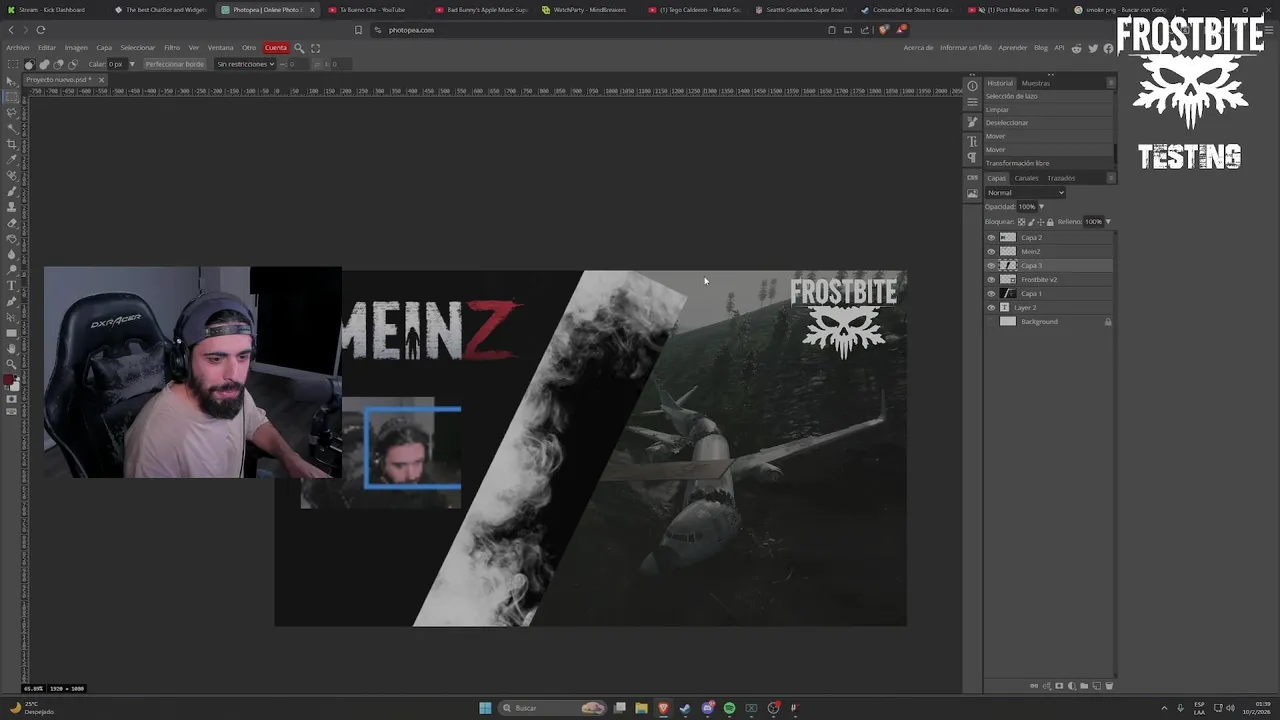Open the Informar un fallo link
Screen dimensions: 1280x720
tap(966, 48)
